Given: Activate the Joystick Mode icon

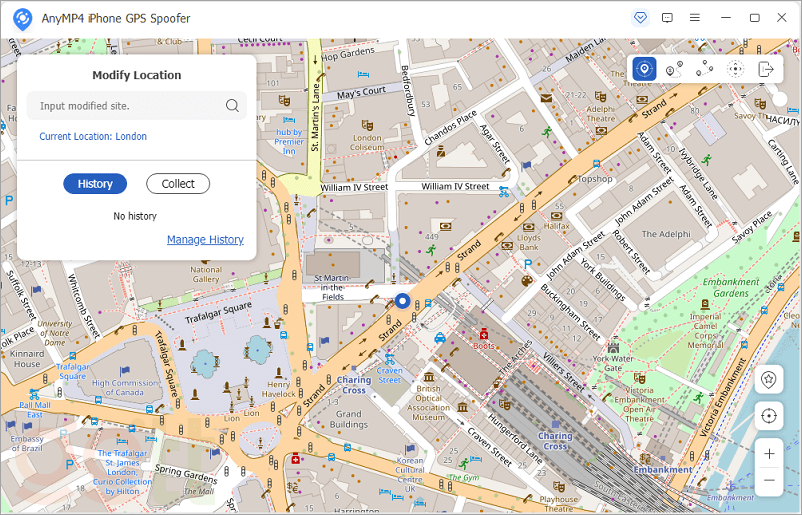Looking at the screenshot, I should click(735, 69).
